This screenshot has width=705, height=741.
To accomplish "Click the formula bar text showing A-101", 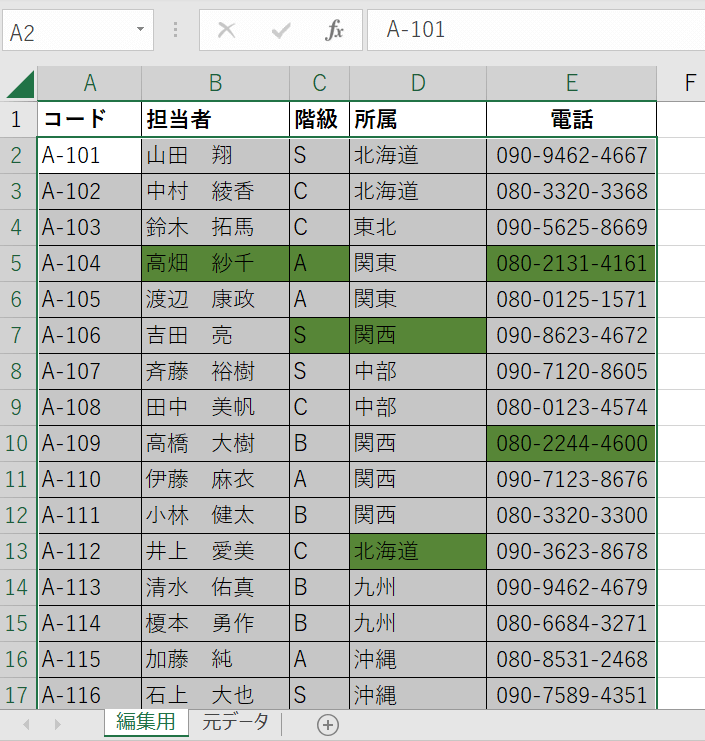I will coord(416,30).
